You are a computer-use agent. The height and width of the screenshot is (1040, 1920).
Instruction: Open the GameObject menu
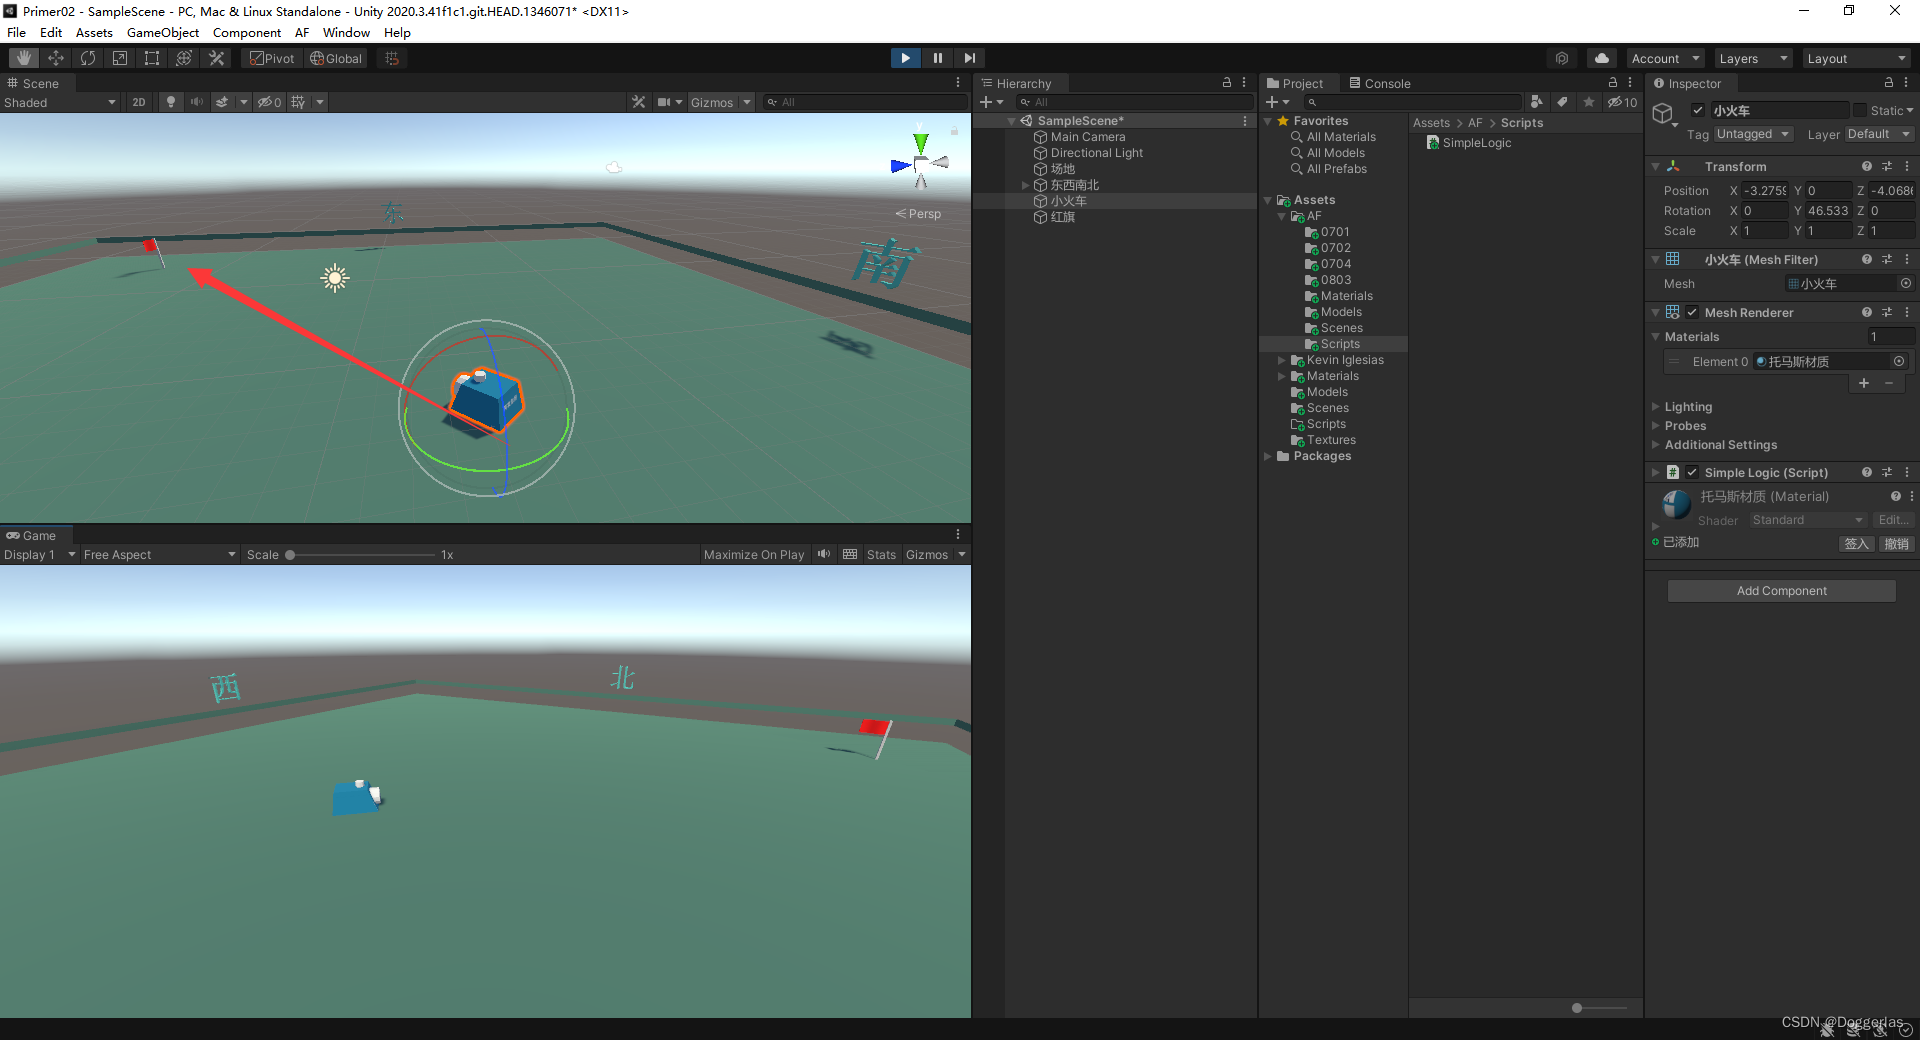(163, 32)
